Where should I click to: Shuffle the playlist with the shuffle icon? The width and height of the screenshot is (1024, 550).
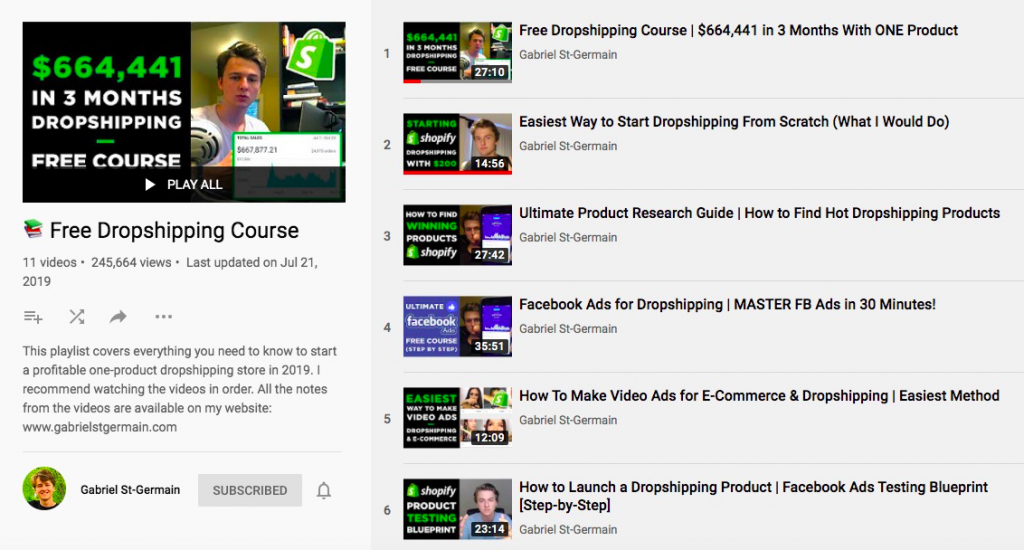pos(77,317)
